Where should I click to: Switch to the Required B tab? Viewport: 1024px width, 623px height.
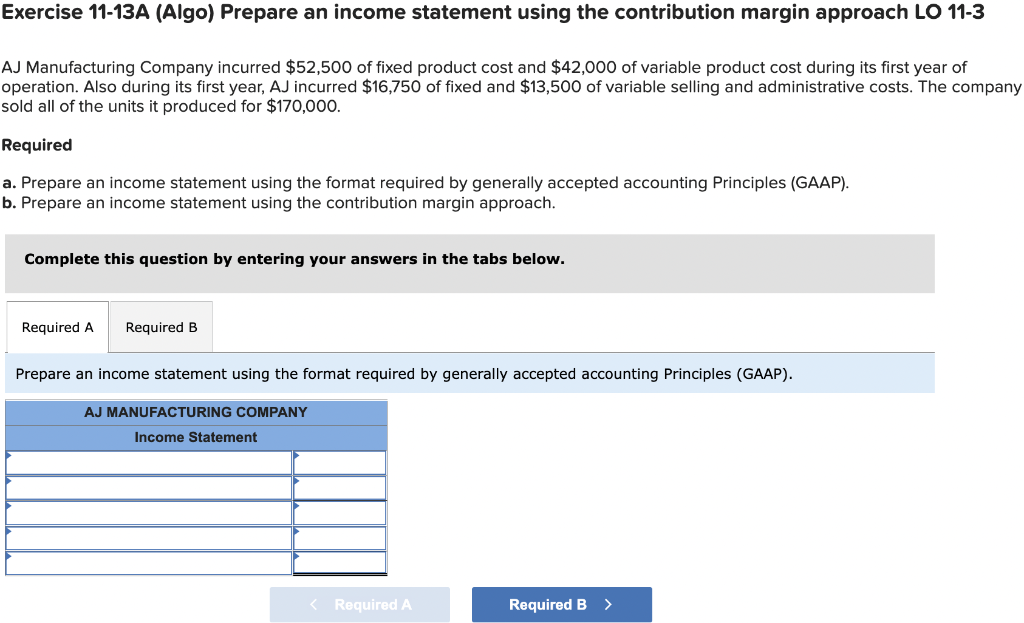[160, 327]
